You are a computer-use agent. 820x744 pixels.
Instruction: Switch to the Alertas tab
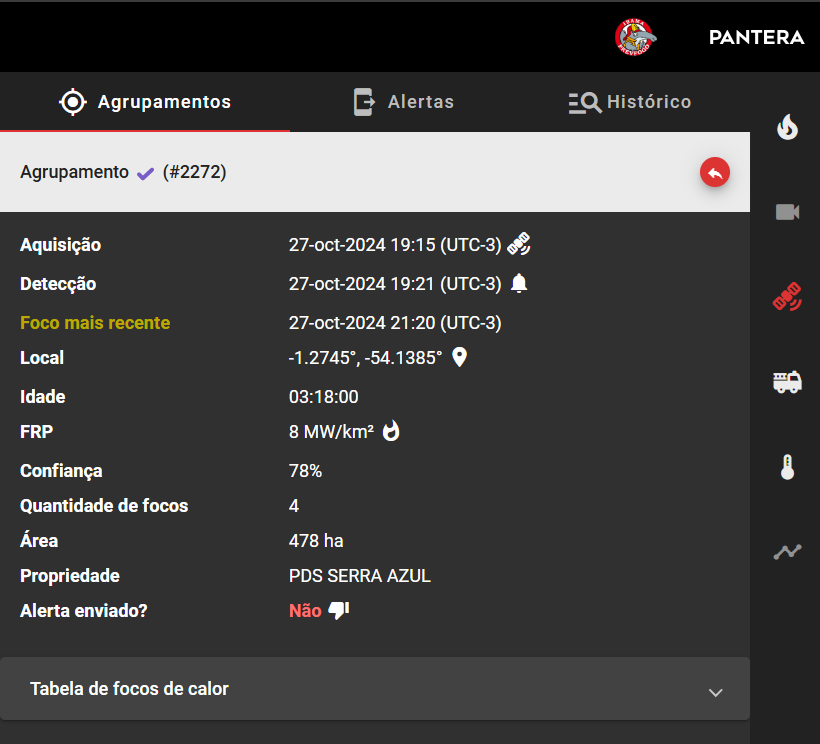coord(404,102)
